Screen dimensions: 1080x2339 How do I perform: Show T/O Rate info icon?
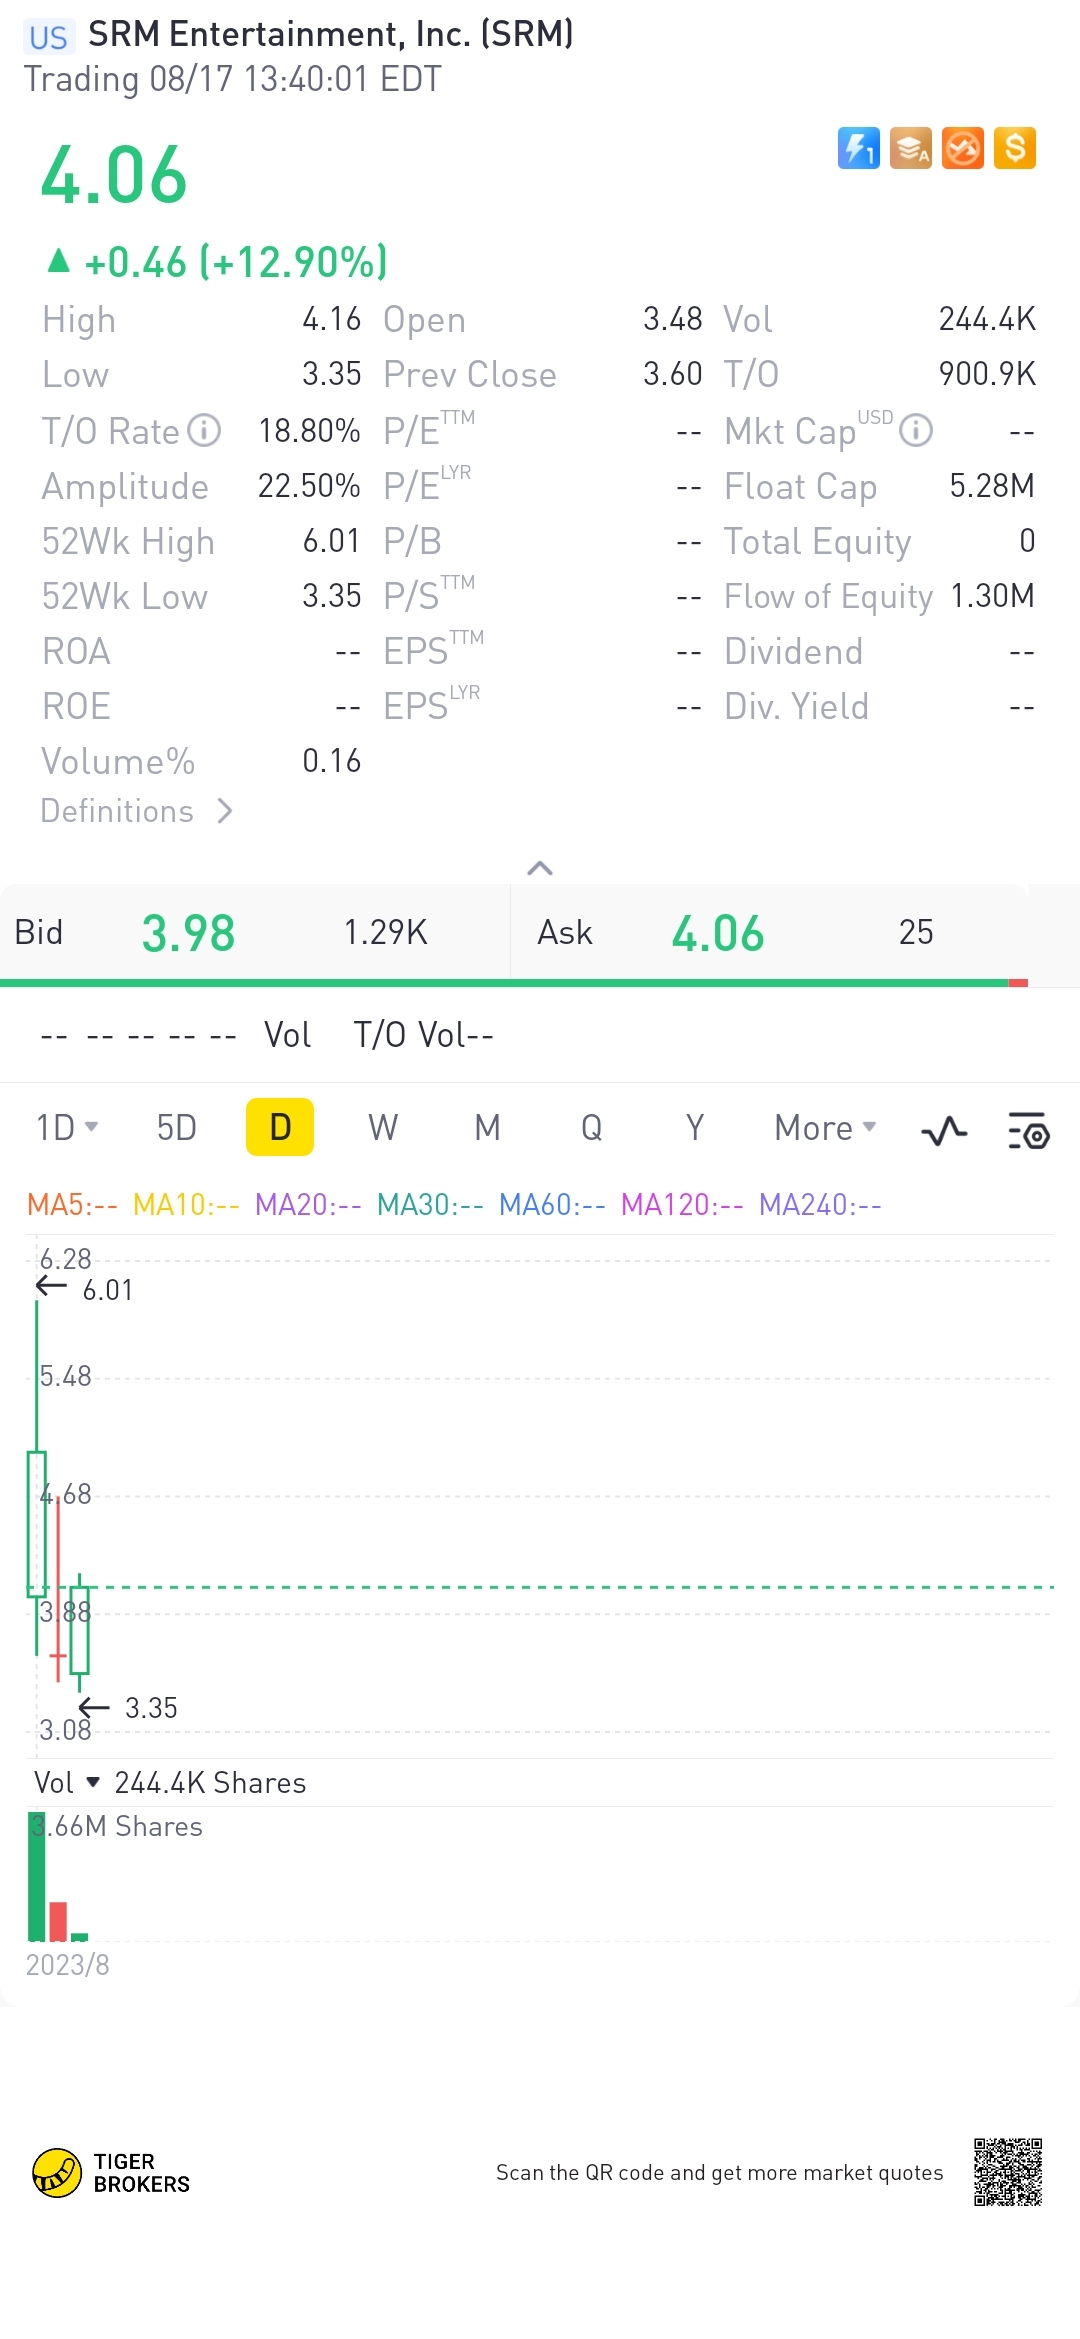click(204, 431)
